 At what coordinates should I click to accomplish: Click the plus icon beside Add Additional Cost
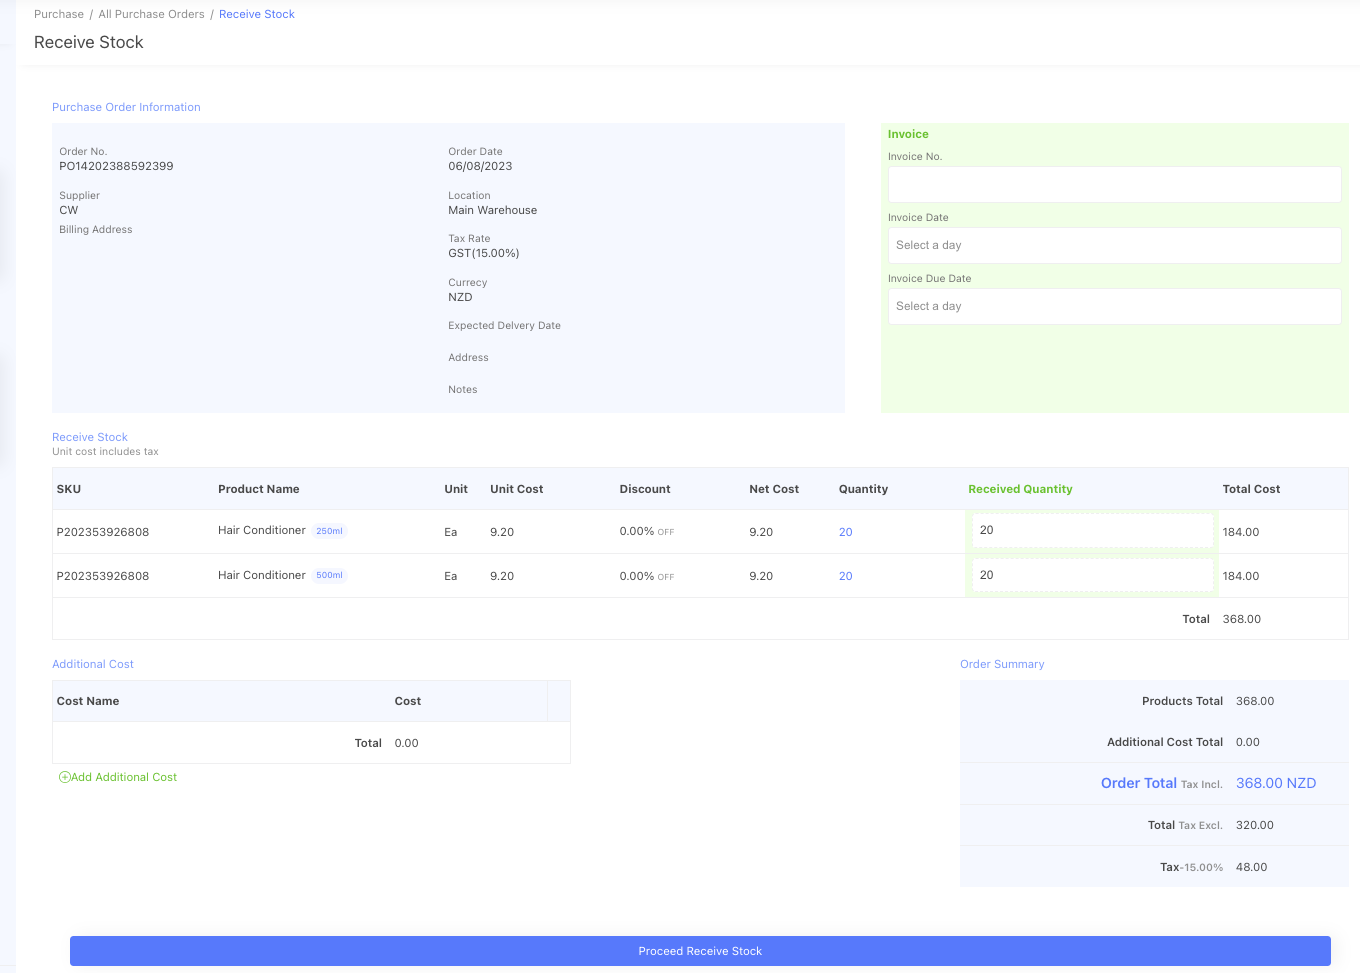(64, 777)
